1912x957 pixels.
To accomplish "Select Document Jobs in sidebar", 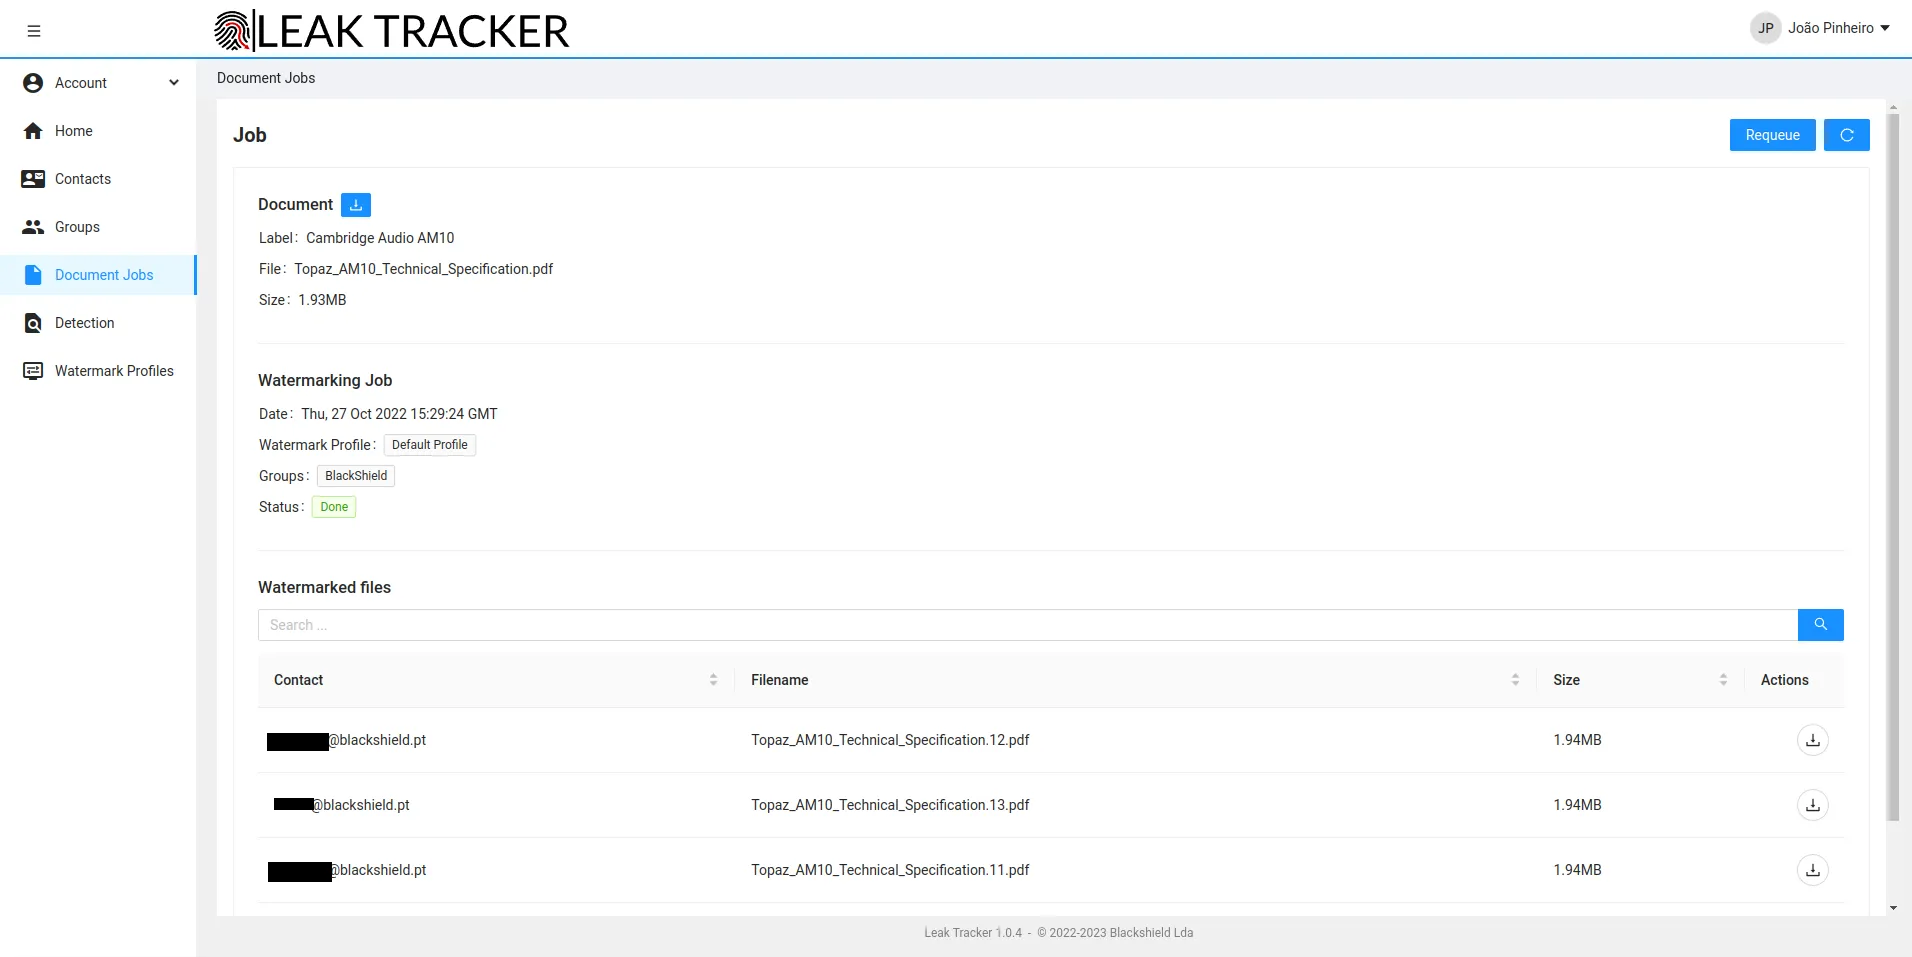I will tap(98, 275).
